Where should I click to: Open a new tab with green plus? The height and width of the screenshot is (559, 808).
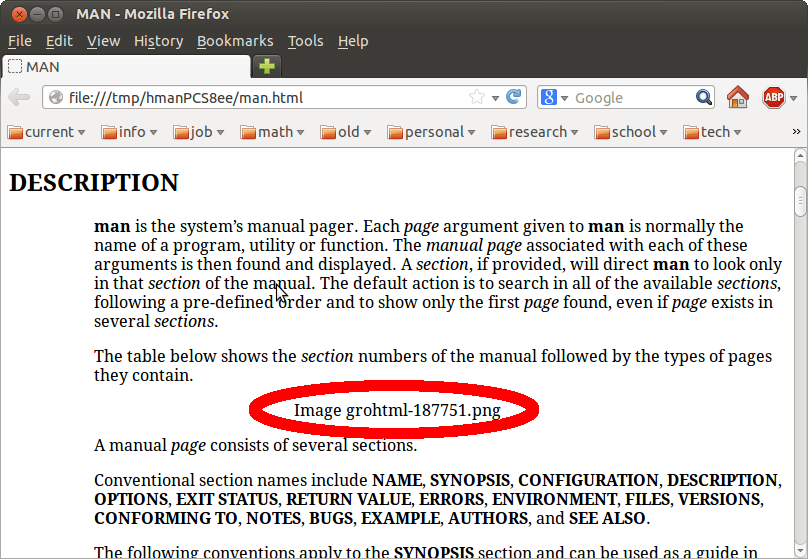266,66
